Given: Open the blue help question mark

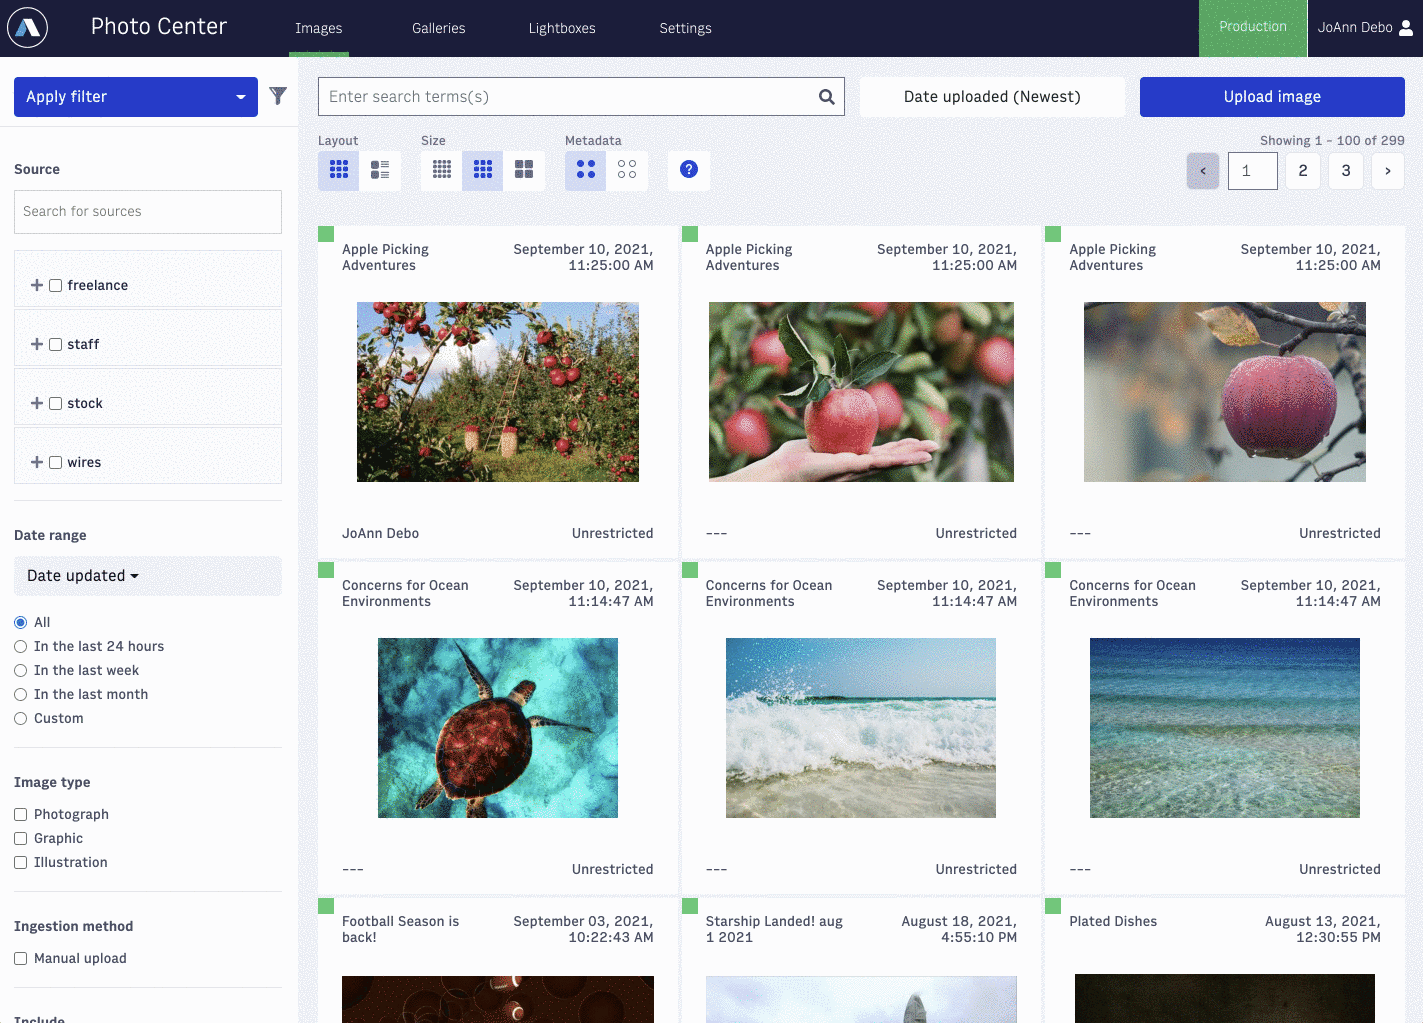Looking at the screenshot, I should pyautogui.click(x=689, y=169).
